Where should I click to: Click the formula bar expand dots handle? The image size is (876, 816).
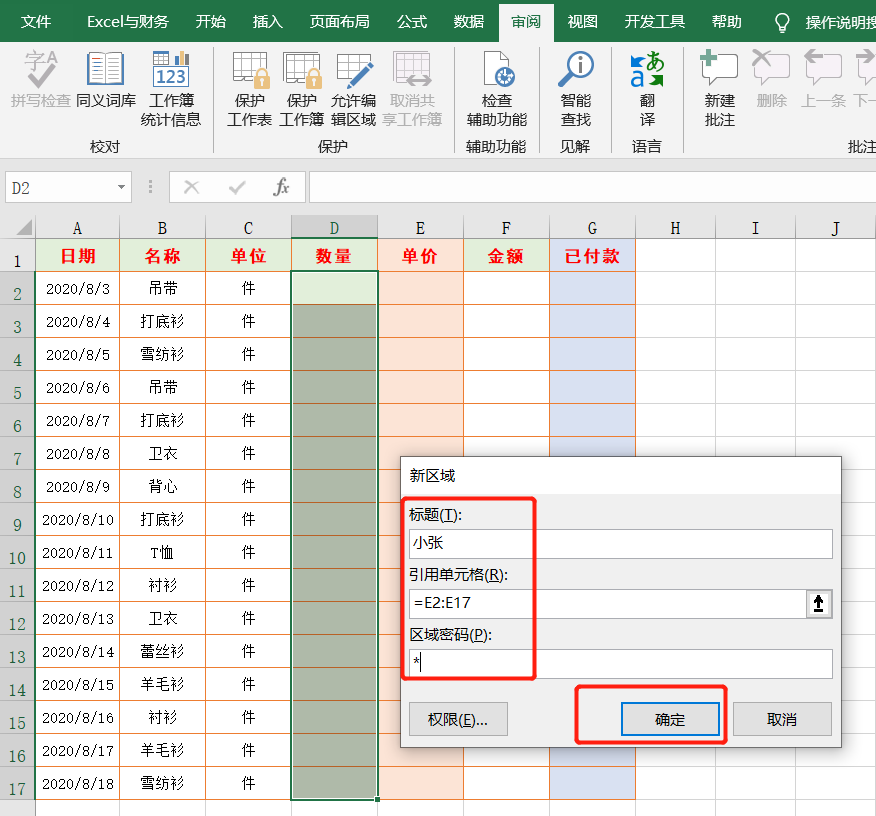[x=150, y=187]
